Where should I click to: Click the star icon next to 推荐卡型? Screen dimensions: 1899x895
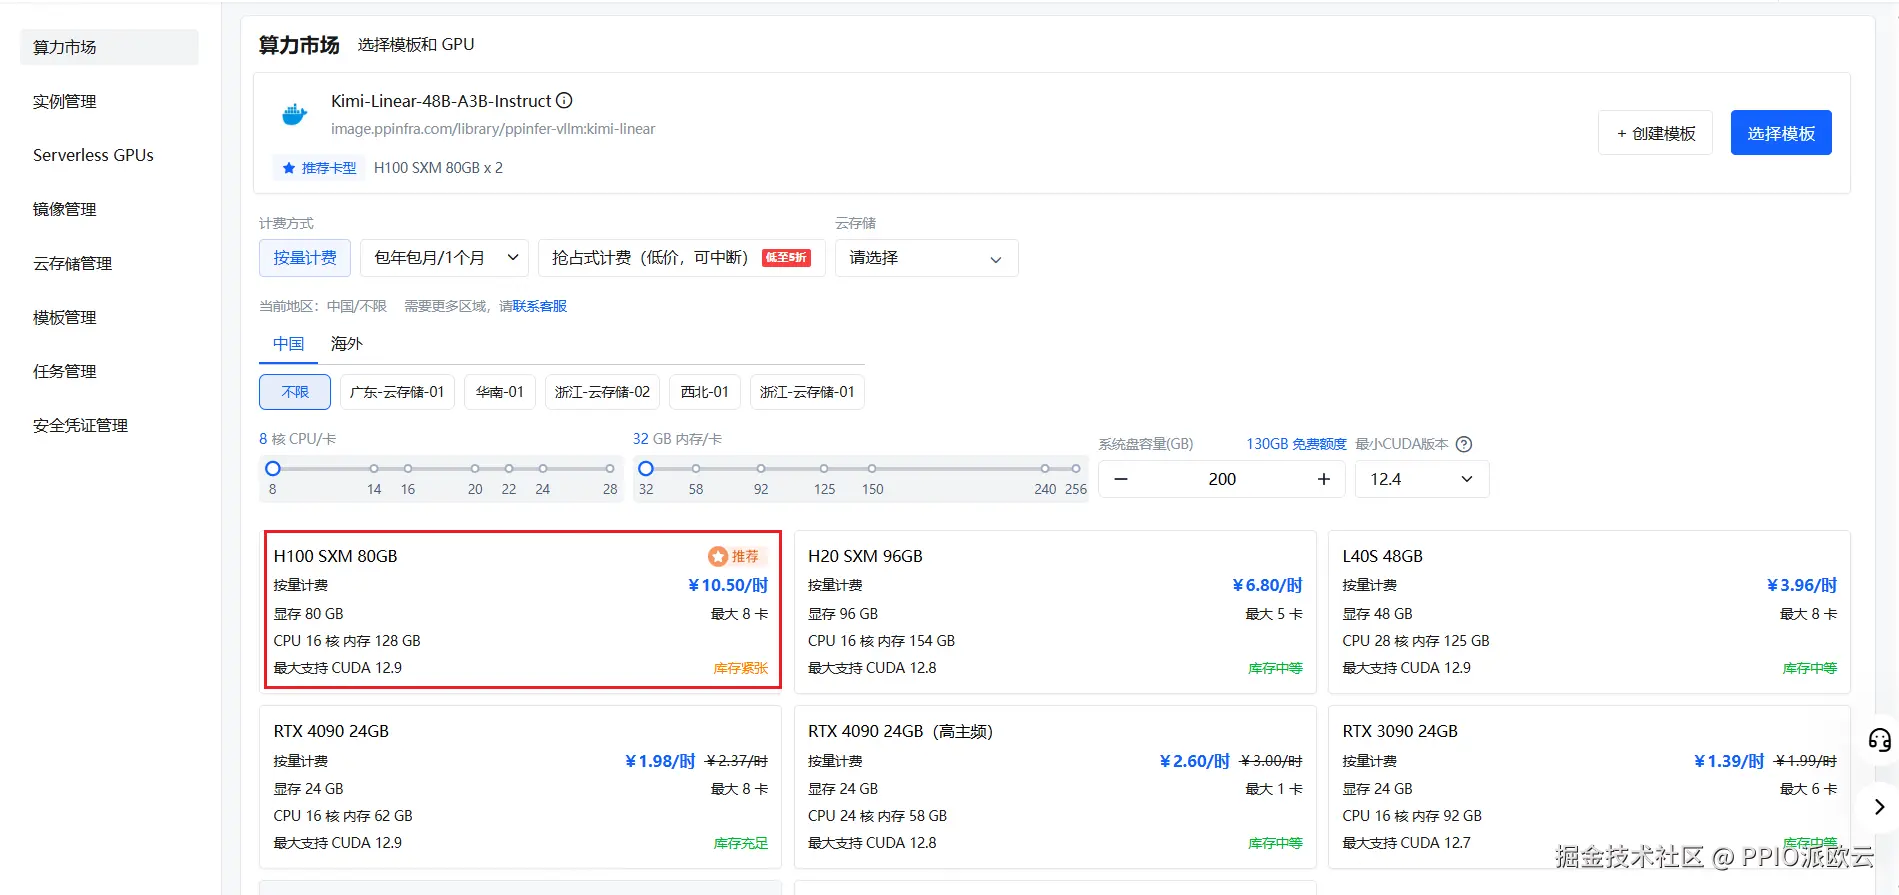tap(288, 168)
